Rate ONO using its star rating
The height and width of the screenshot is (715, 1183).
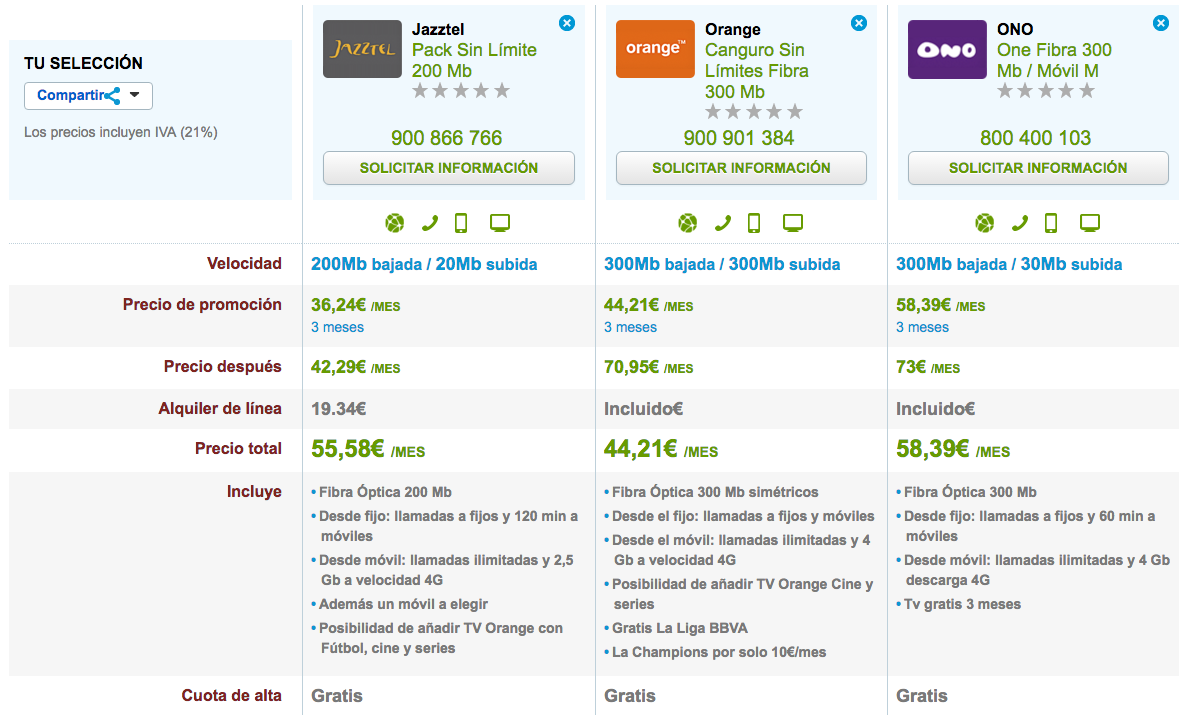pos(1046,91)
